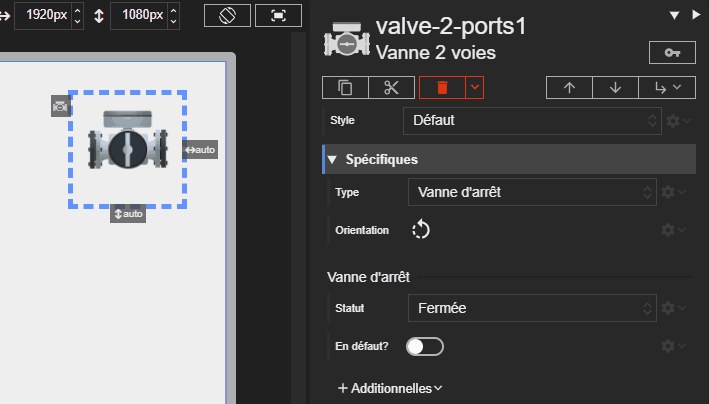Rotate valve using Orientation icon
This screenshot has height=404, width=709.
tap(421, 230)
